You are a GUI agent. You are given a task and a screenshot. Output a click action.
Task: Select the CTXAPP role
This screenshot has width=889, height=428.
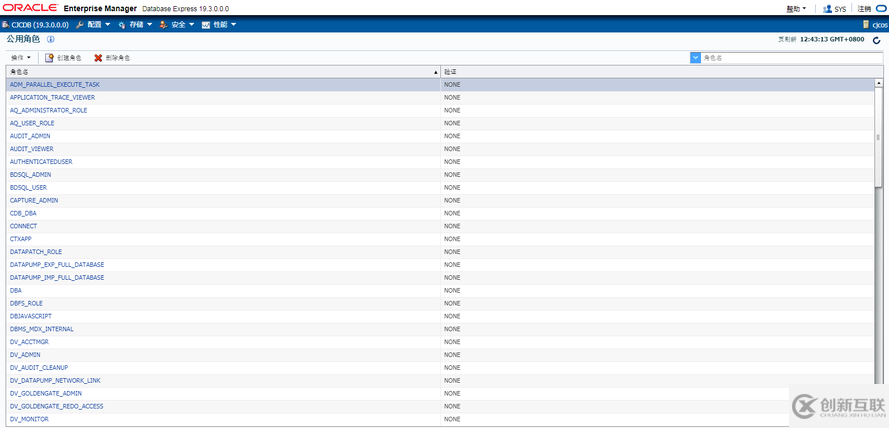tap(21, 239)
